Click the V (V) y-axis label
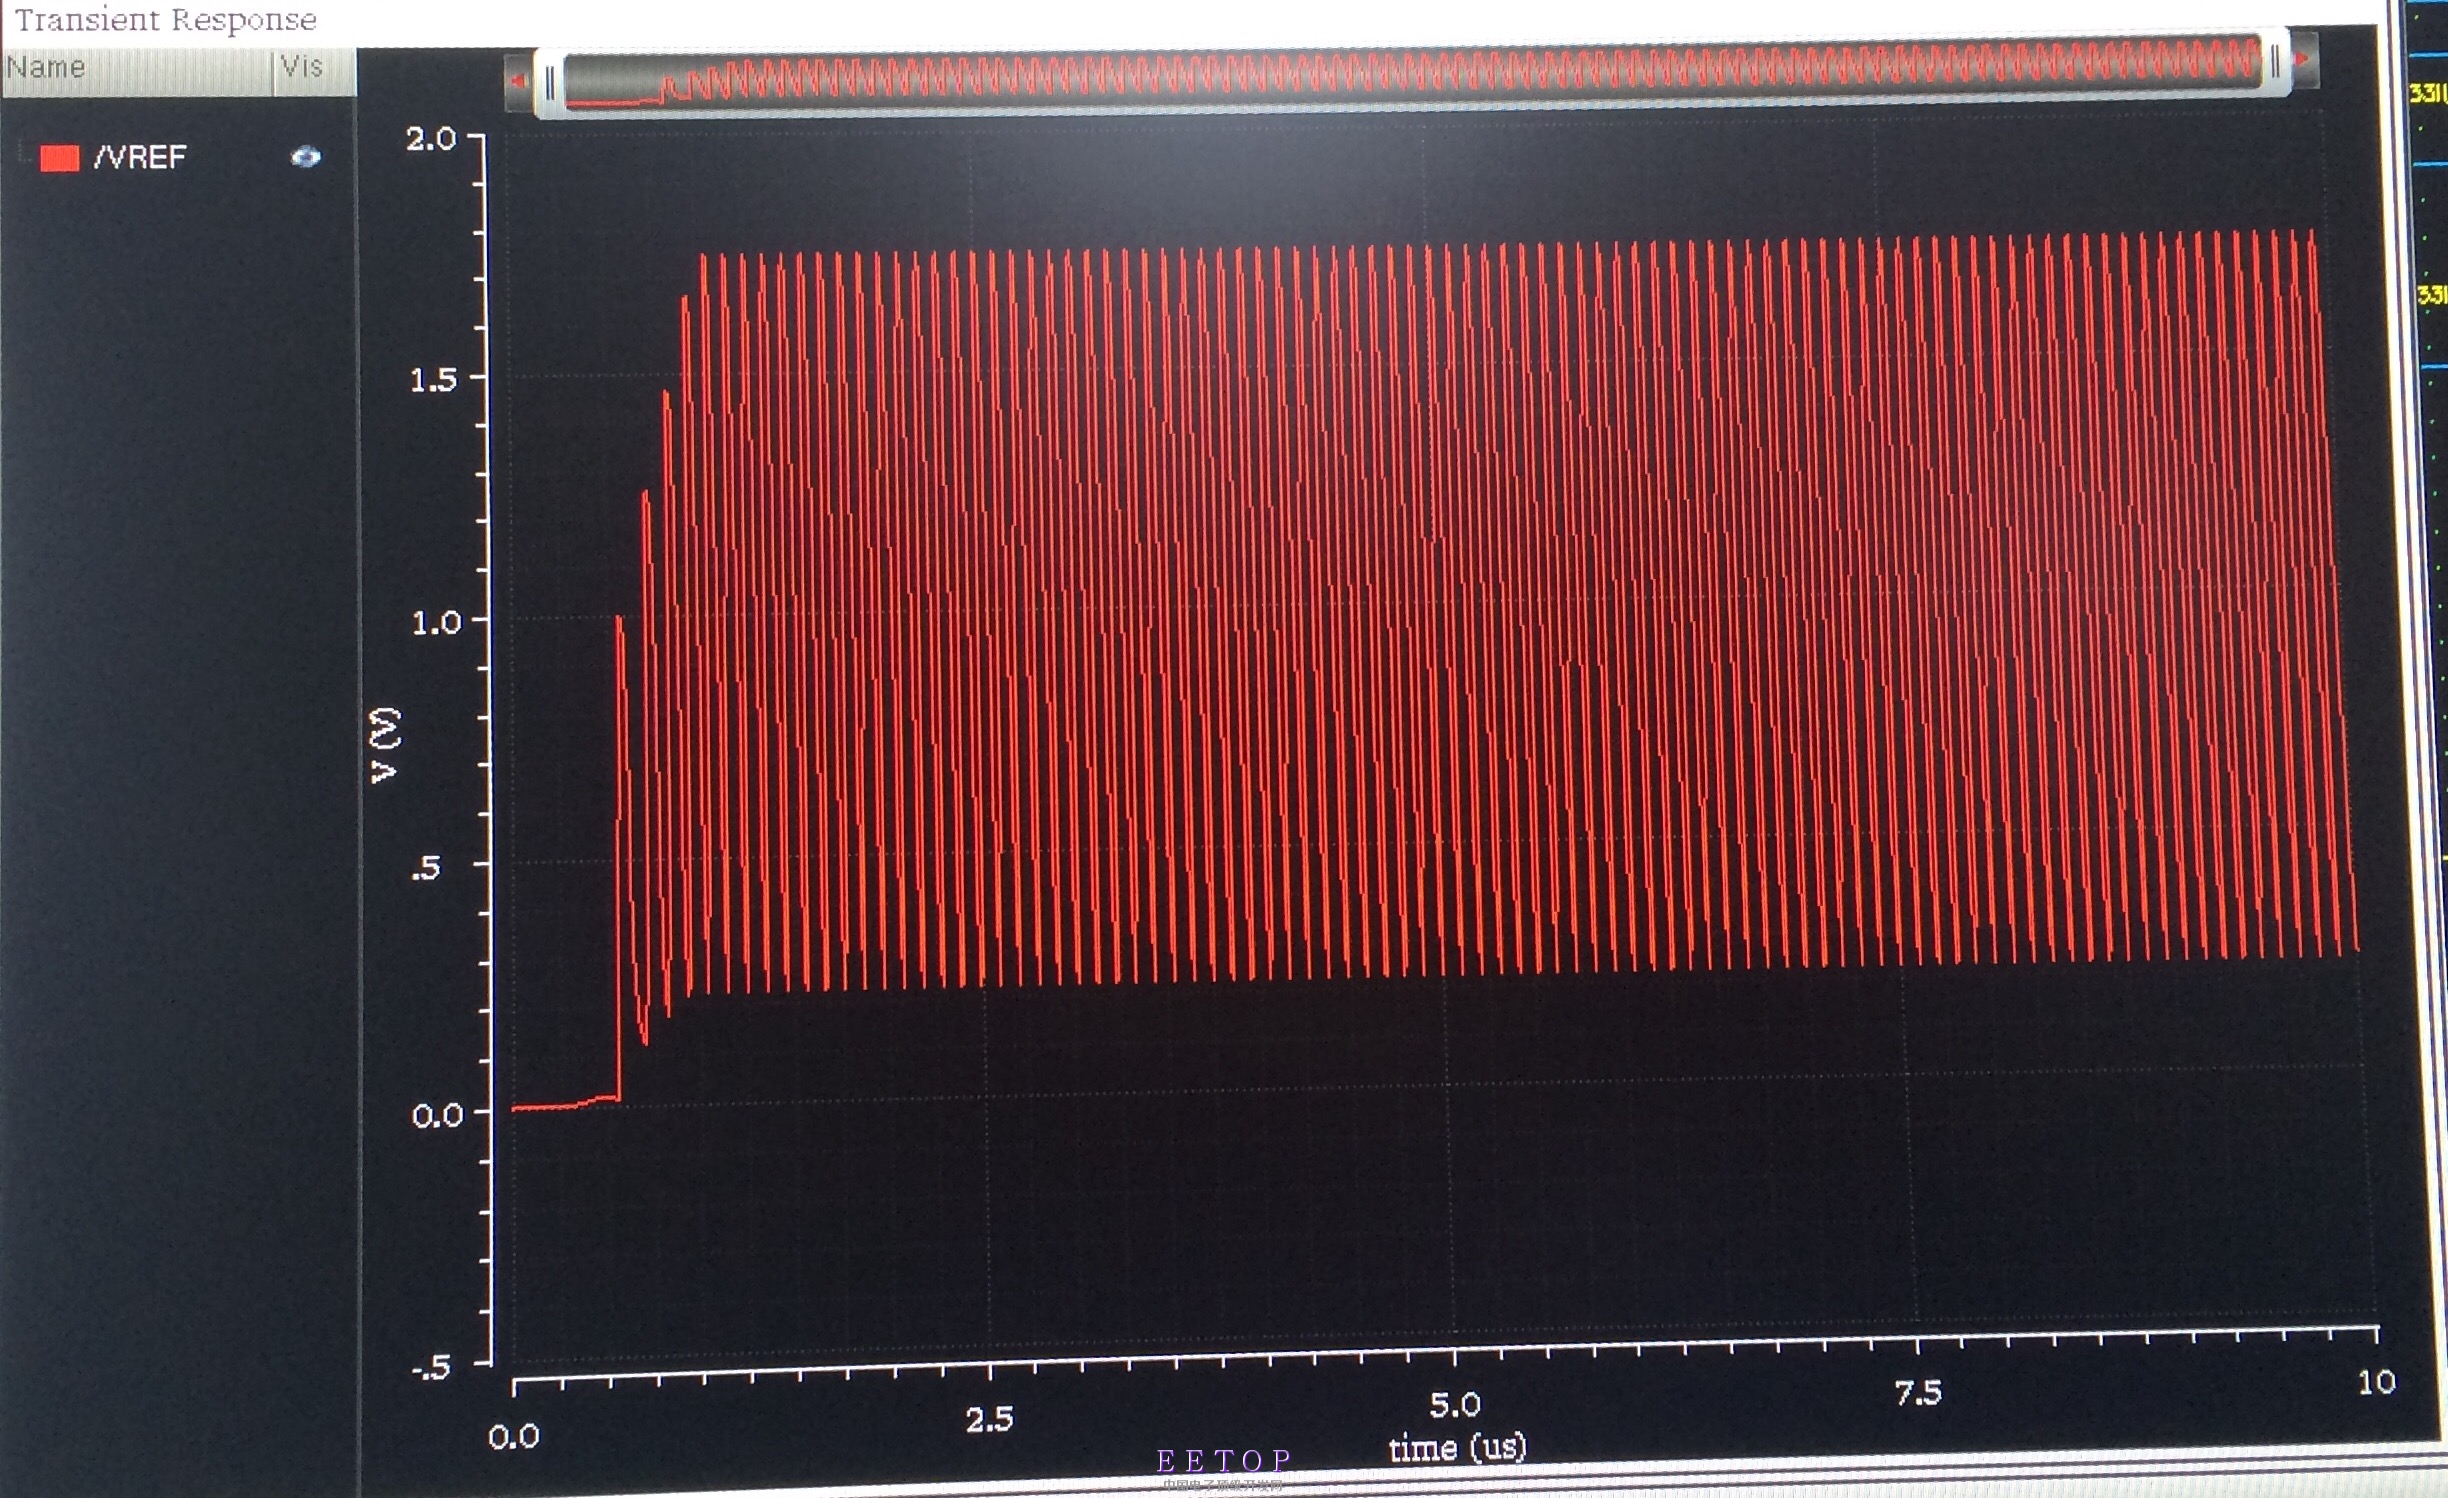Image resolution: width=2448 pixels, height=1498 pixels. click(x=385, y=745)
